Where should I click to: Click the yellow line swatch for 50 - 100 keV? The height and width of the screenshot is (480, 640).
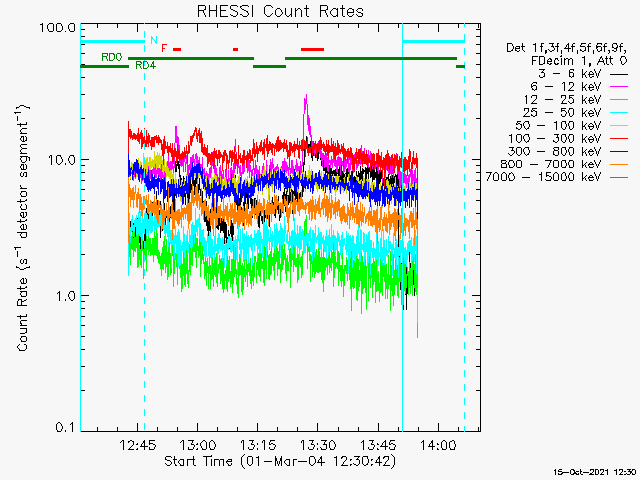[x=619, y=126]
